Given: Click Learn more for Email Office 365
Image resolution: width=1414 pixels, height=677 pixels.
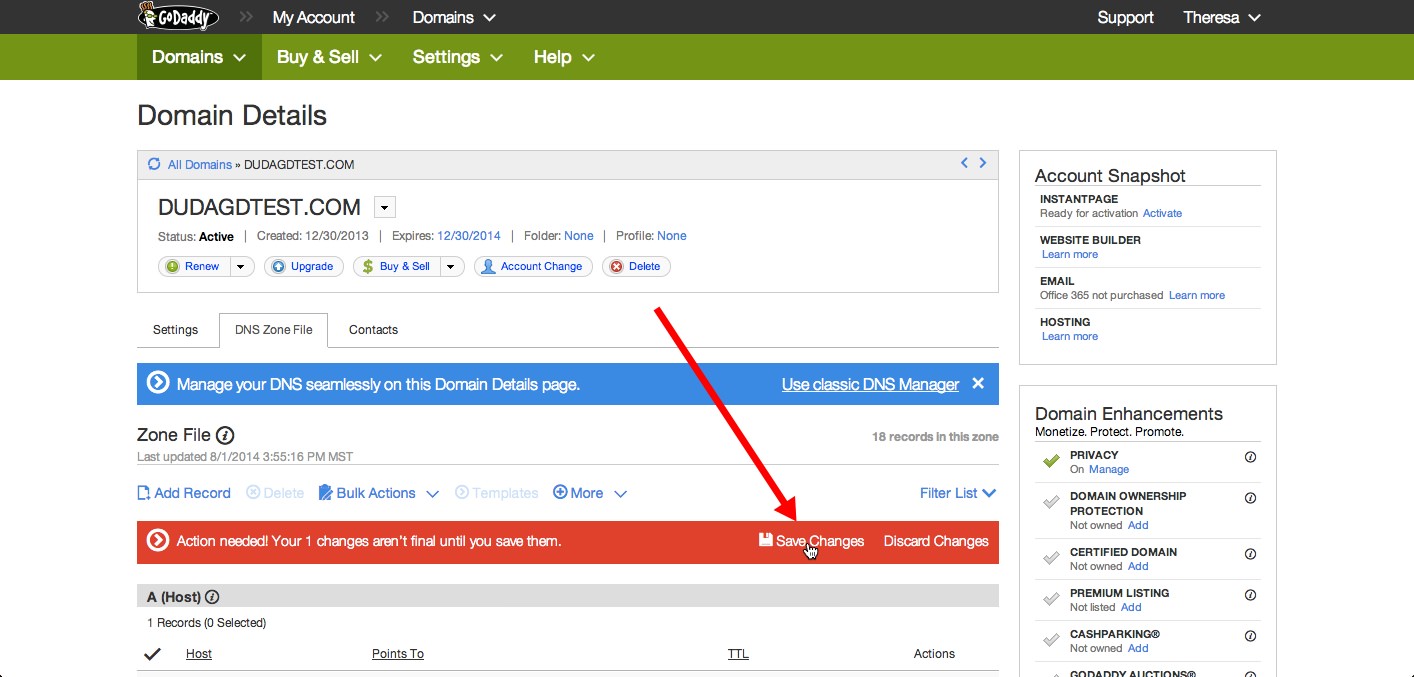Looking at the screenshot, I should click(1197, 295).
